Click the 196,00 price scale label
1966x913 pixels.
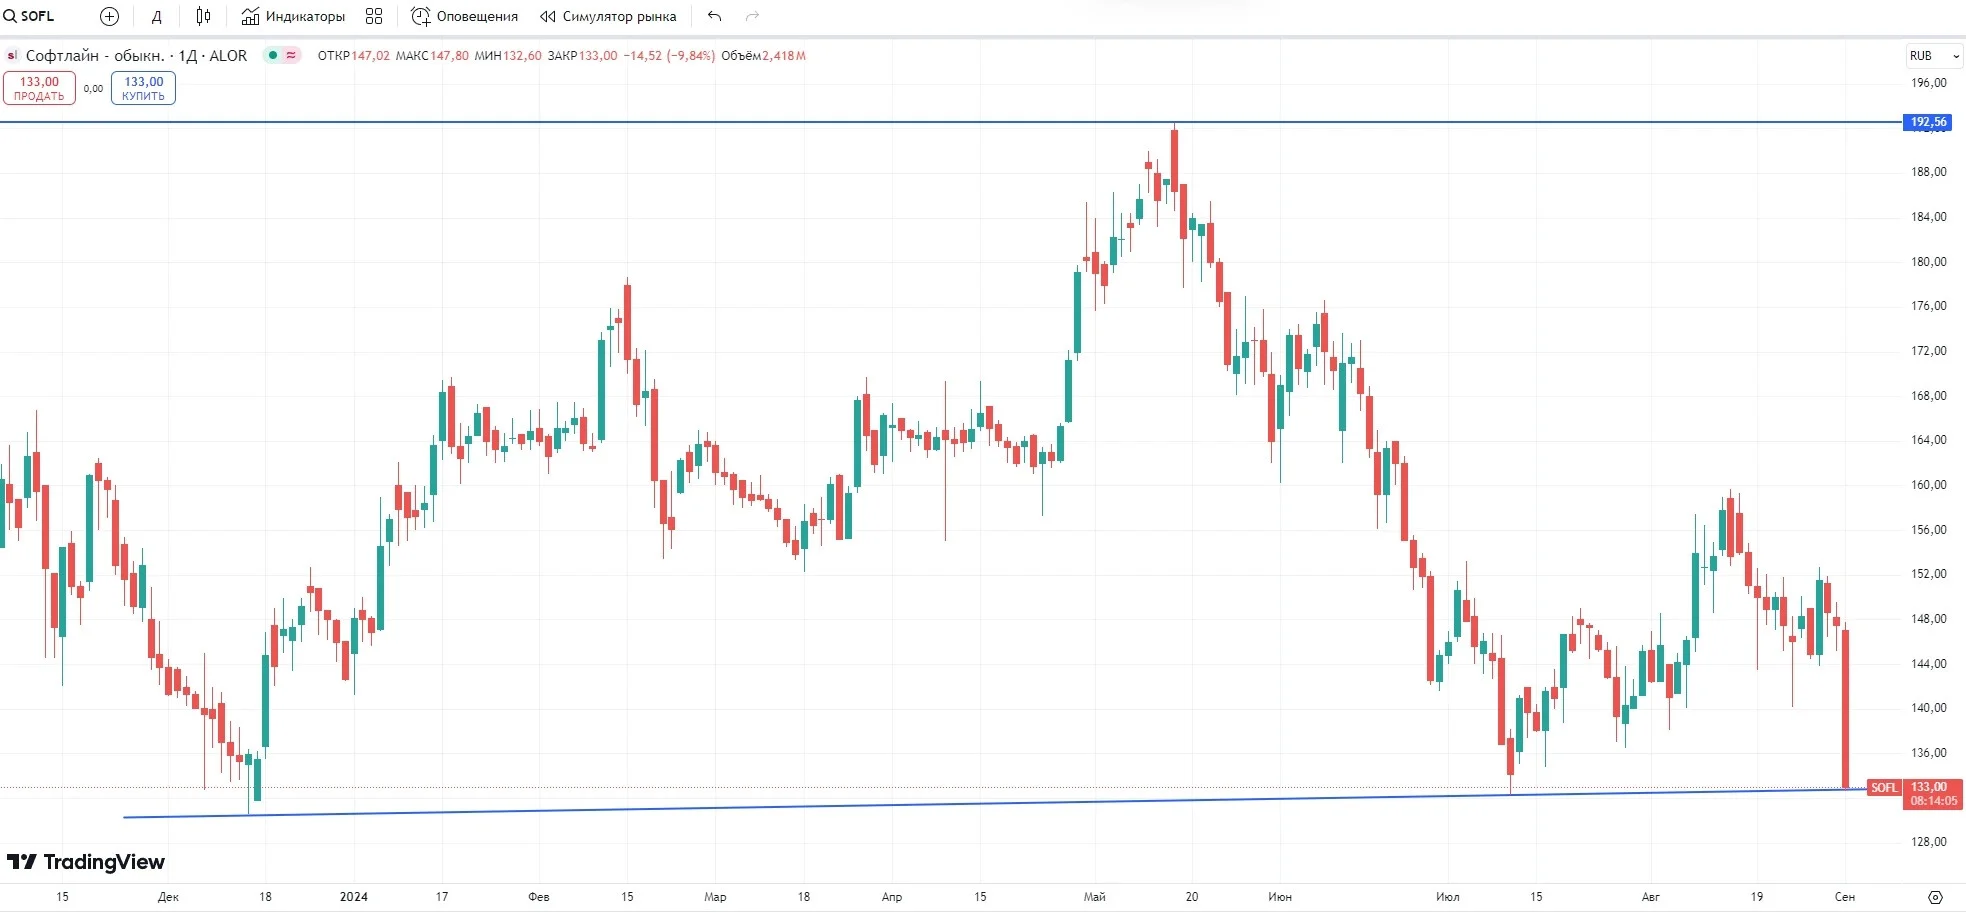[x=1929, y=83]
